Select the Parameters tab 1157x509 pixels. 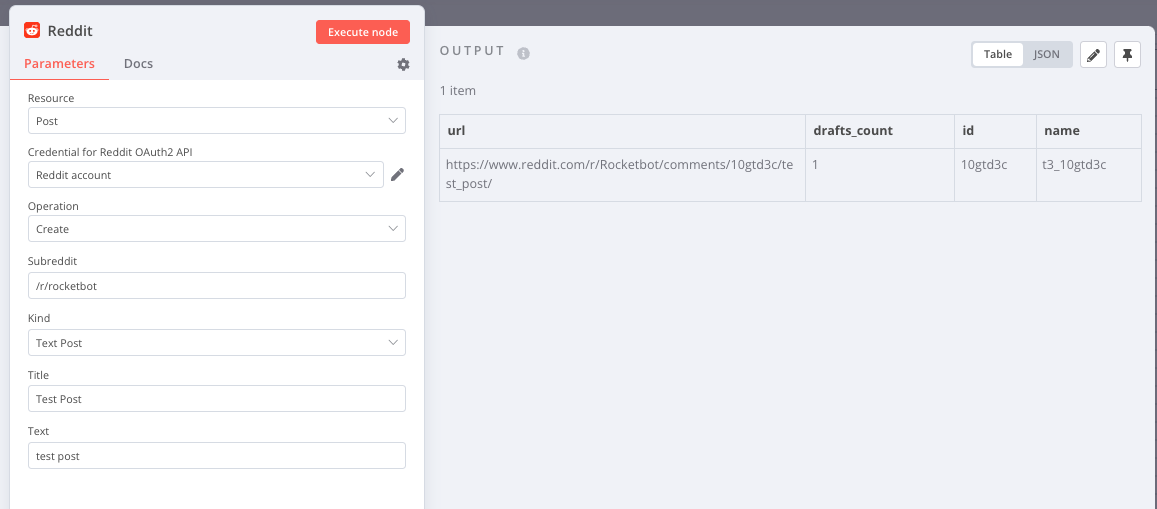click(59, 64)
